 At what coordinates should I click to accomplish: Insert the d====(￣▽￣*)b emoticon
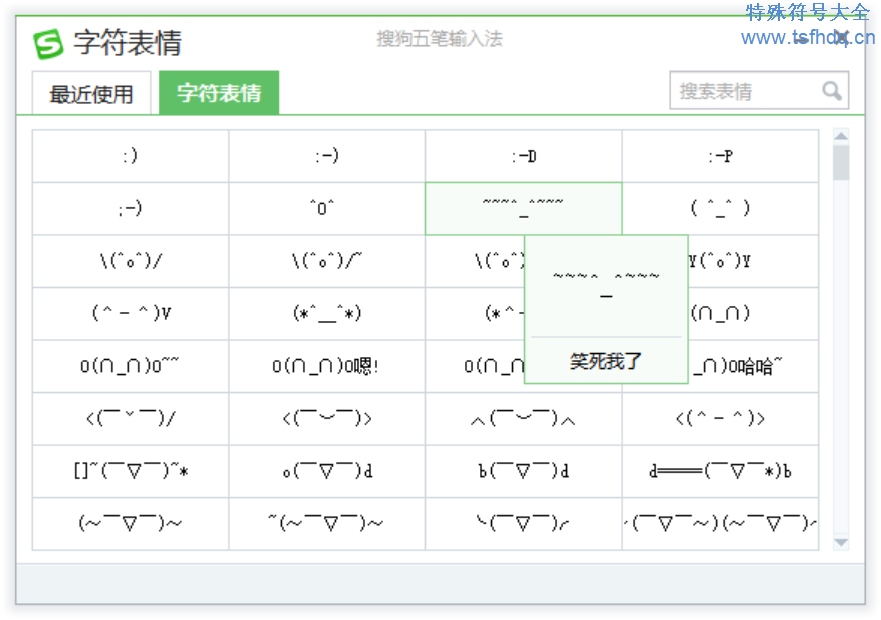pyautogui.click(x=720, y=471)
